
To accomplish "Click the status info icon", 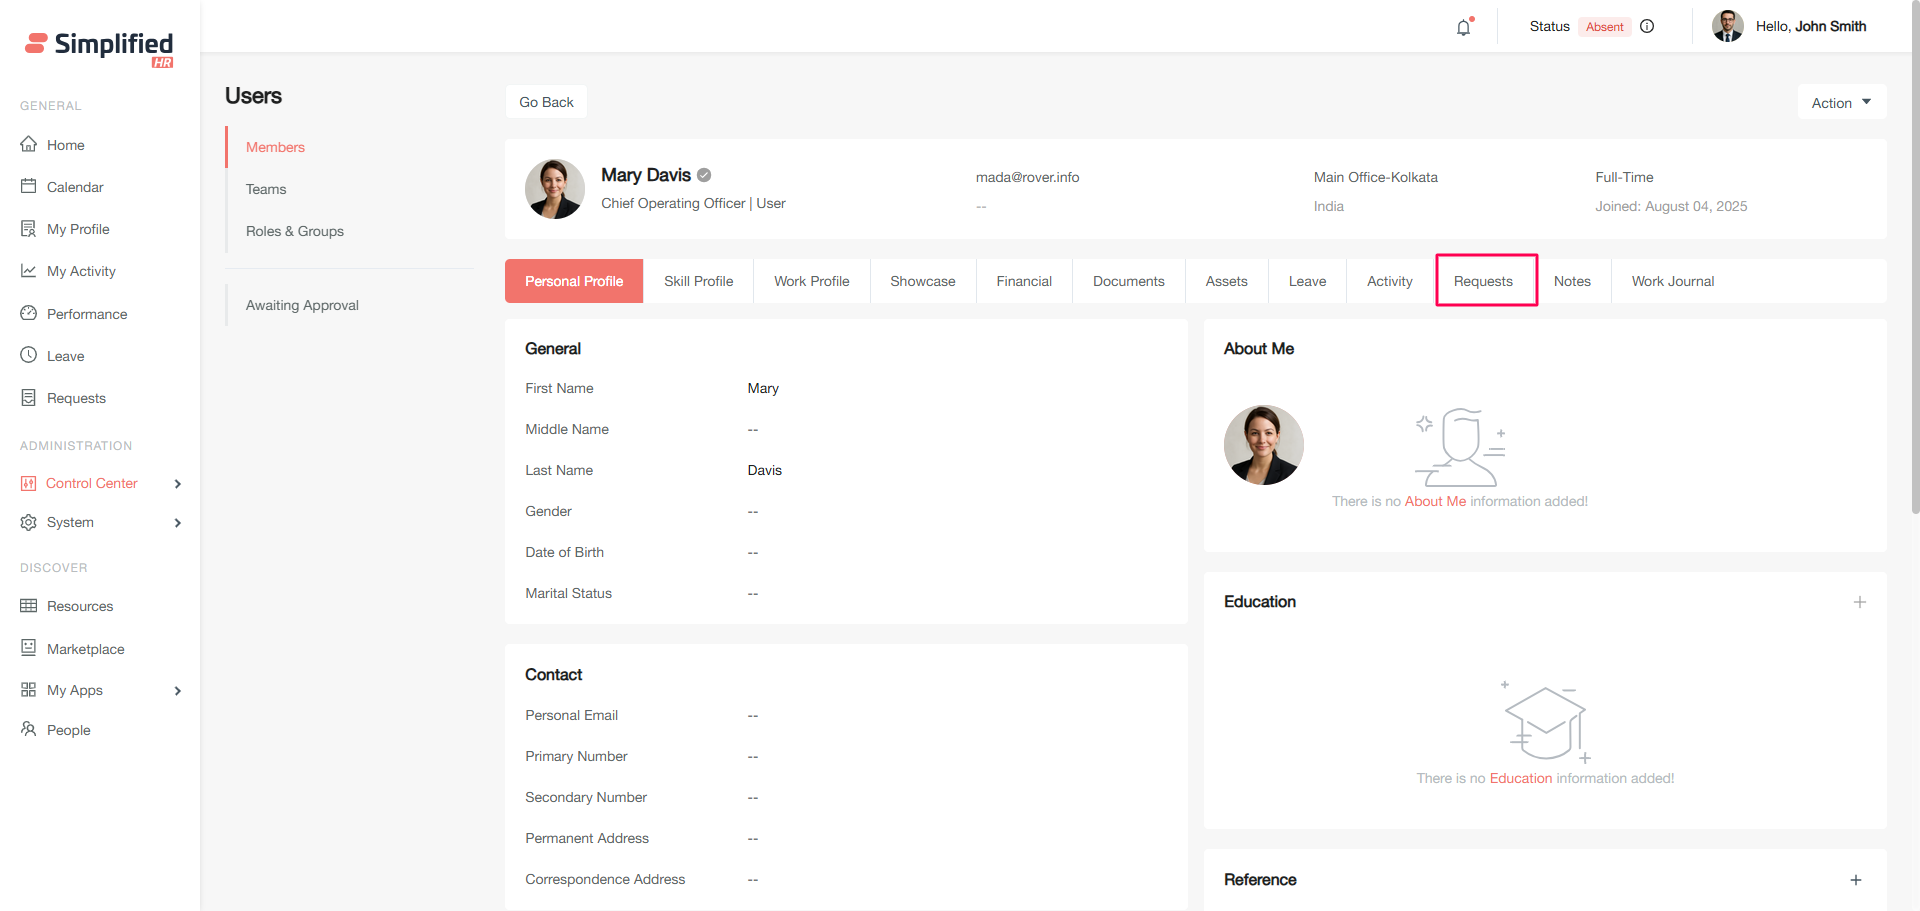I will click(1647, 27).
